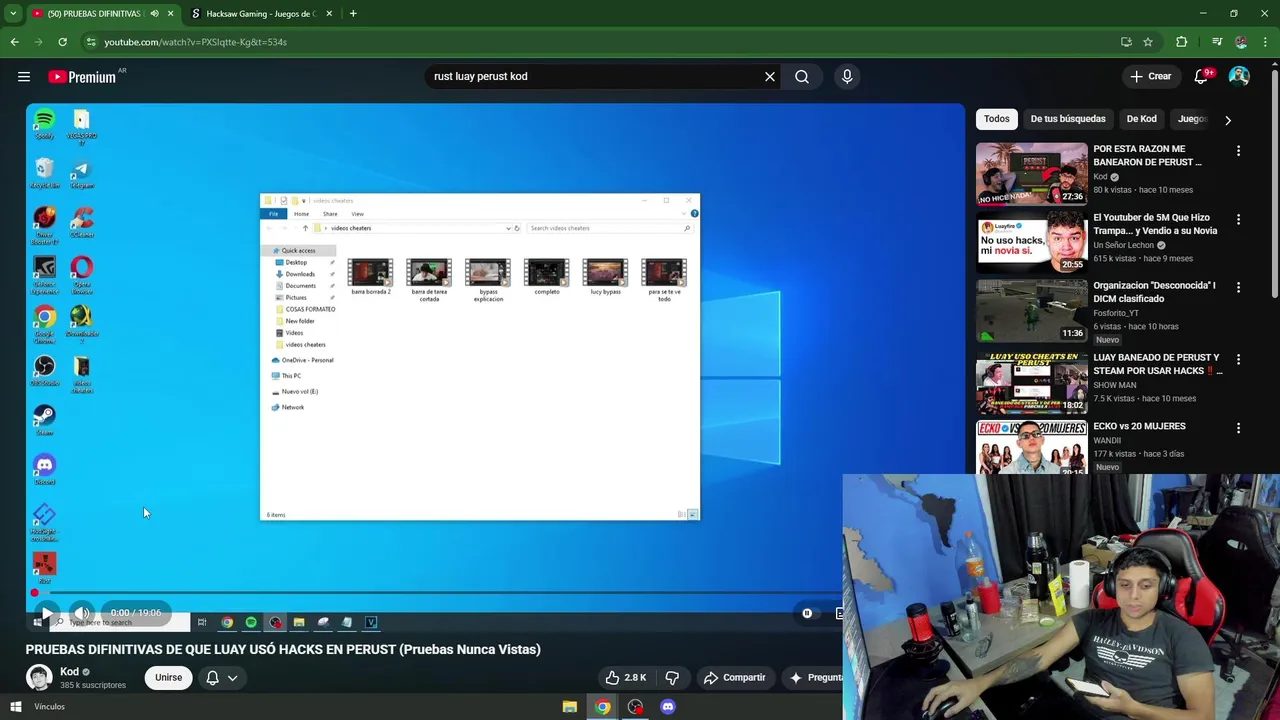Viewport: 1280px width, 720px height.
Task: Open Kod channel avatar
Action: tap(39, 677)
